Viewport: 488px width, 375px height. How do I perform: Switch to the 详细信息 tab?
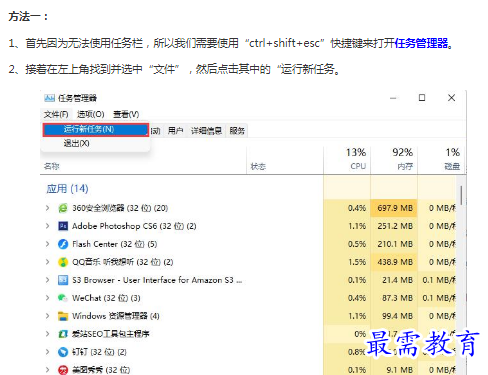tap(206, 131)
